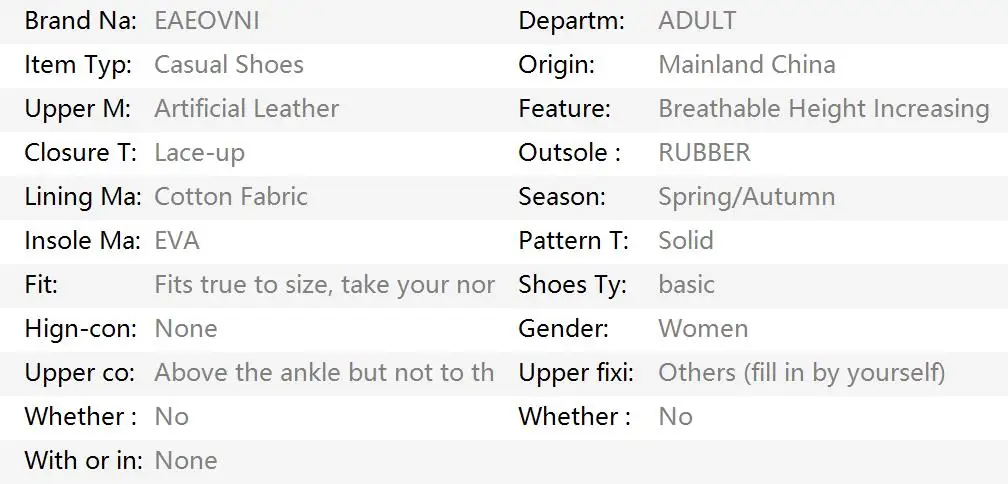Select the RUBBER outsole value
Viewport: 1008px width, 484px height.
click(704, 153)
